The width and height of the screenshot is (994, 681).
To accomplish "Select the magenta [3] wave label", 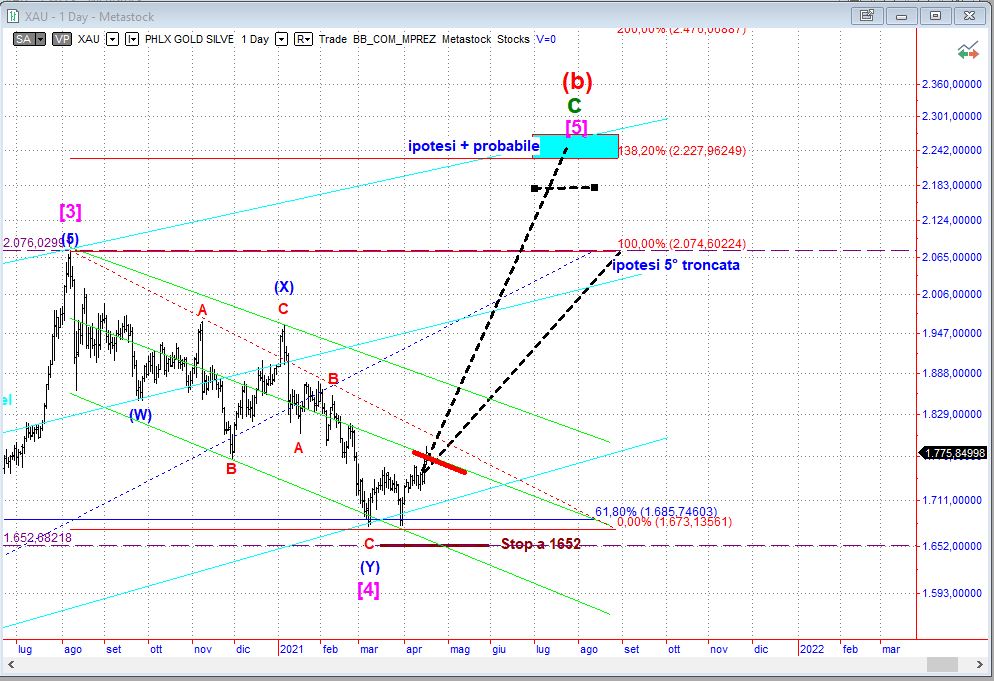I will 70,211.
